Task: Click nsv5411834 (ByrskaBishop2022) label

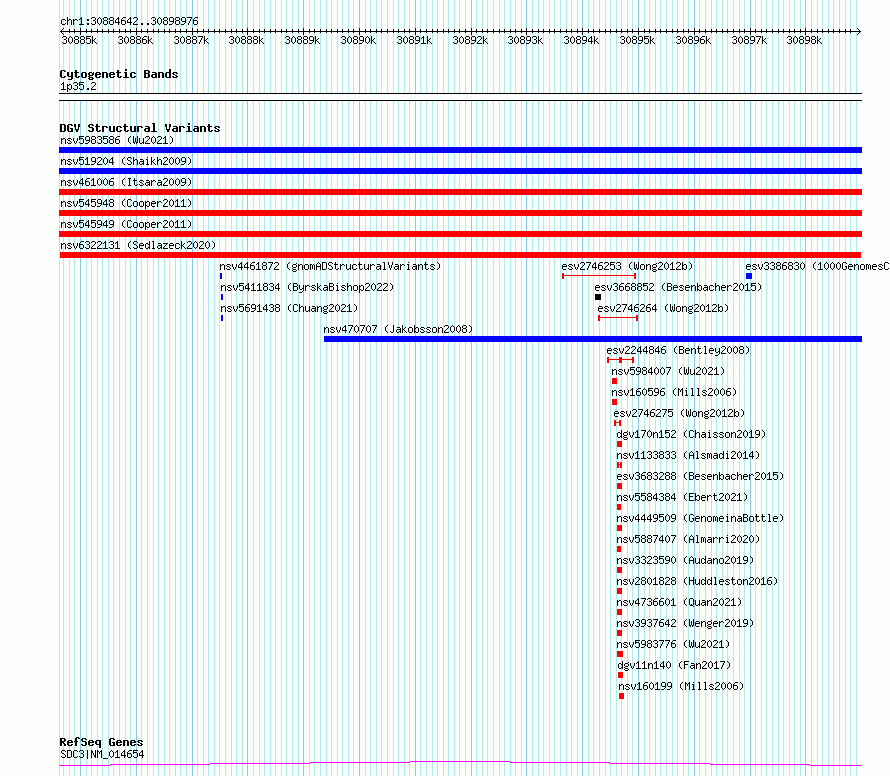Action: pyautogui.click(x=307, y=287)
